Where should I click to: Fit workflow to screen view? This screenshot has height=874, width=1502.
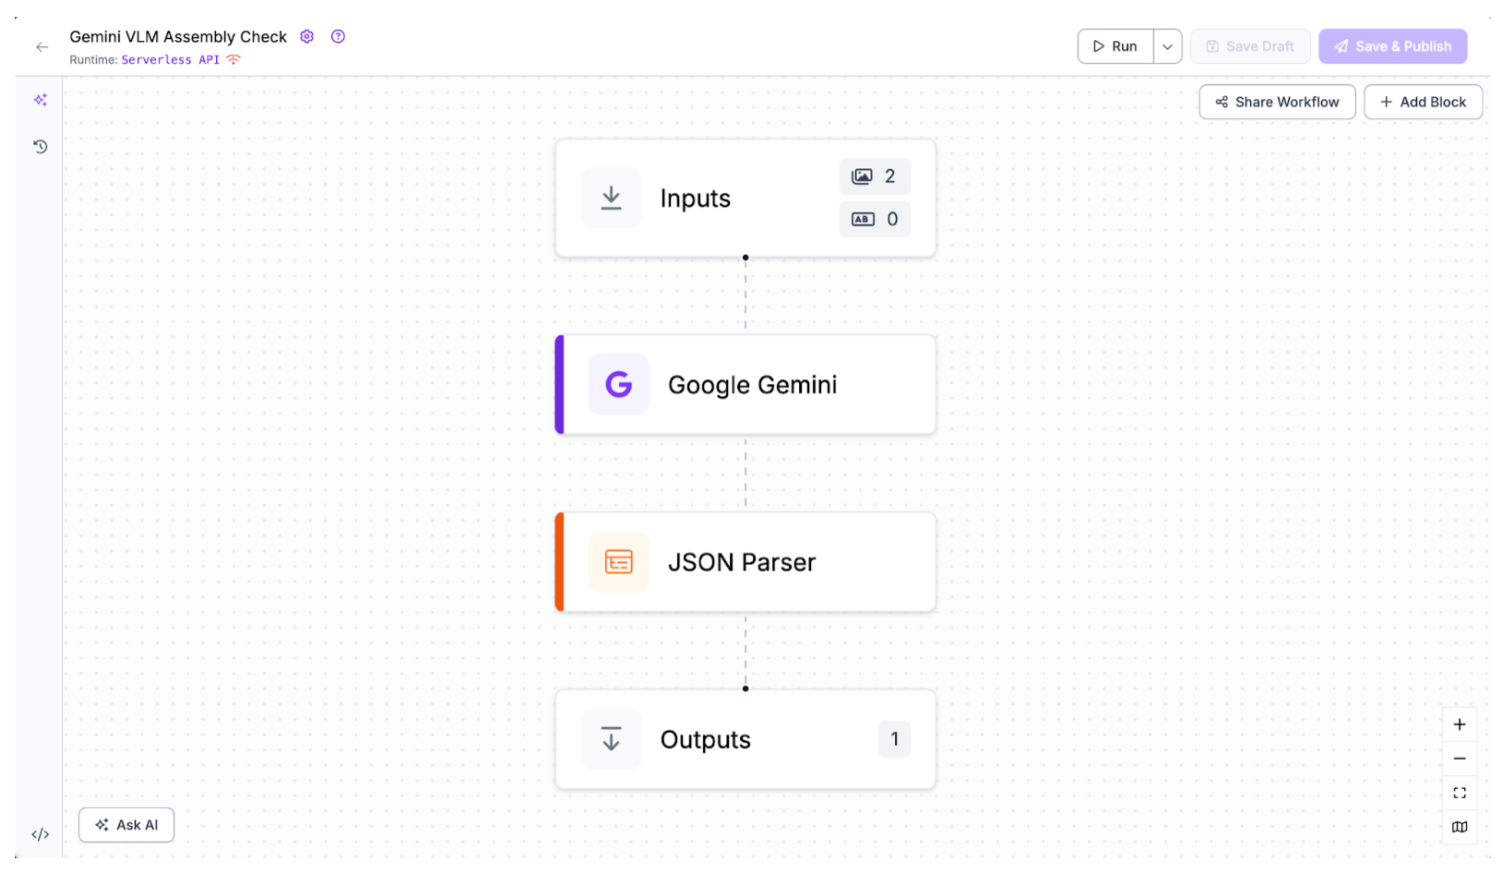(1459, 793)
